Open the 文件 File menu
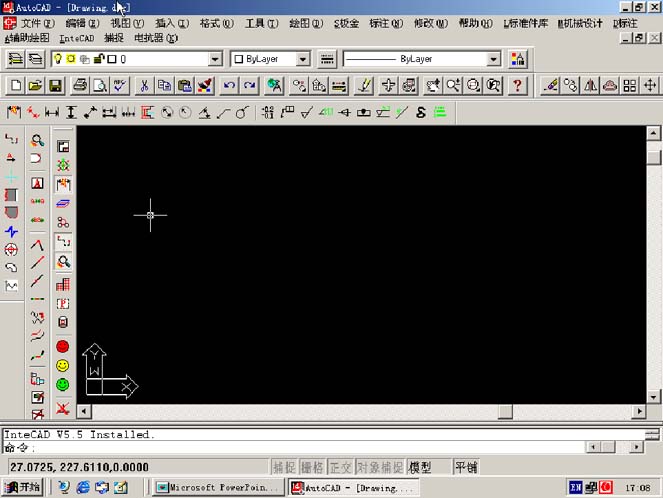The height and width of the screenshot is (498, 663). [x=38, y=23]
